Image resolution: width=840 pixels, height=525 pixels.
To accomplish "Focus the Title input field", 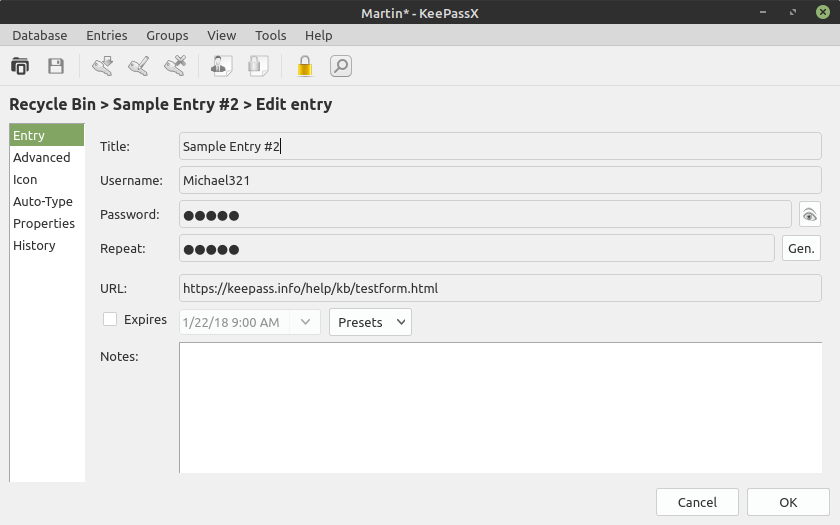I will tap(500, 146).
